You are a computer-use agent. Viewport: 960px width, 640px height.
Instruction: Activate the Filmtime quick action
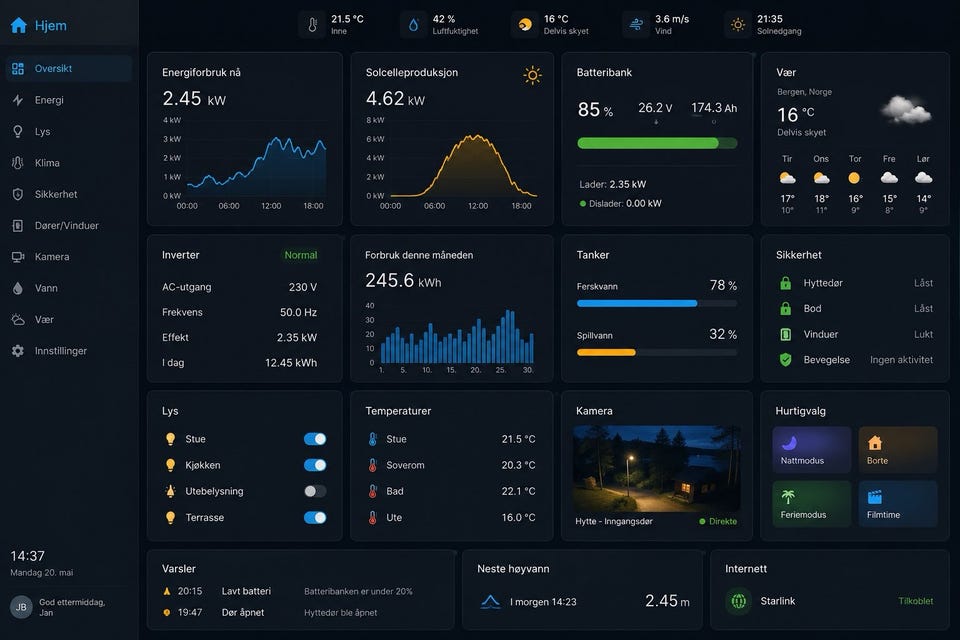pos(898,504)
